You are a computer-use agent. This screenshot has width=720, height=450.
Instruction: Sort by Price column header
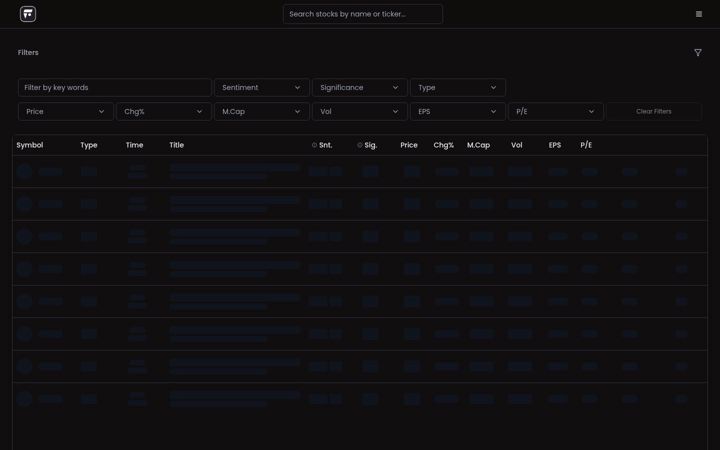pos(409,145)
